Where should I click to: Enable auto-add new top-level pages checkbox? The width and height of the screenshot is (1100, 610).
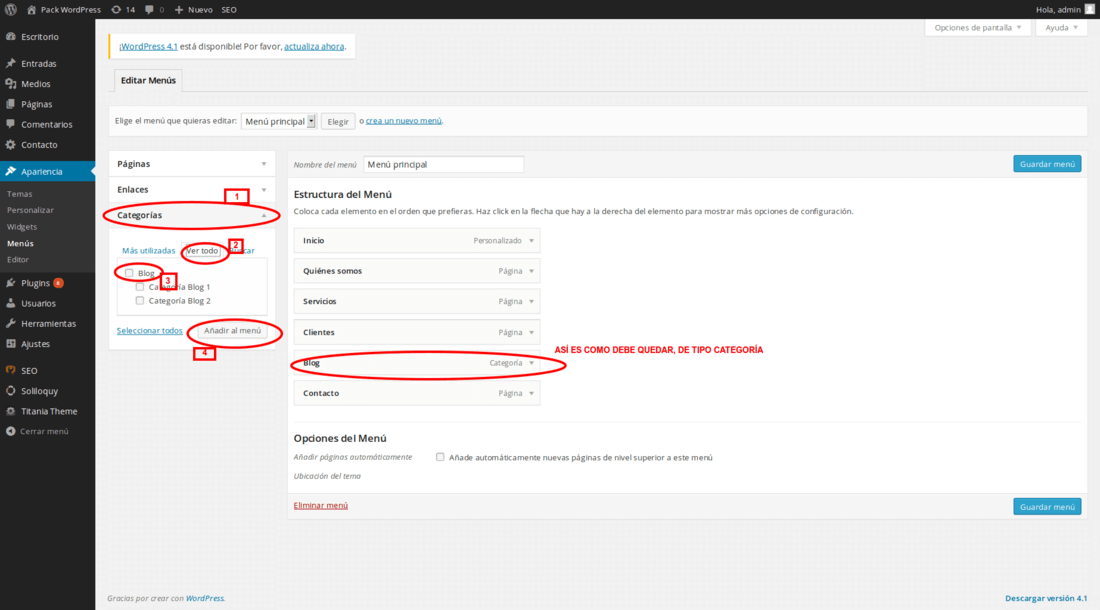pos(440,456)
